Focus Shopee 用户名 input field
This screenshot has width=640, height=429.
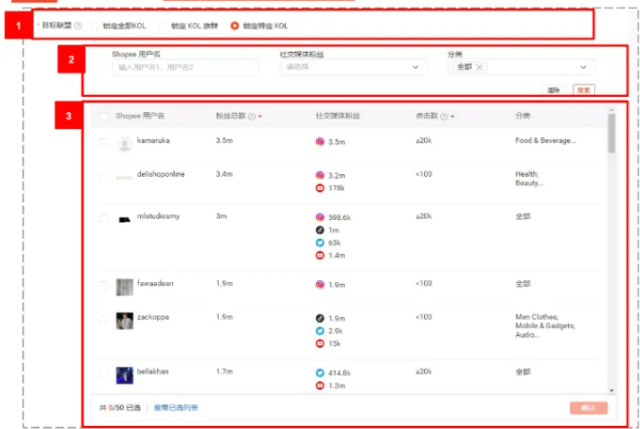[x=185, y=67]
